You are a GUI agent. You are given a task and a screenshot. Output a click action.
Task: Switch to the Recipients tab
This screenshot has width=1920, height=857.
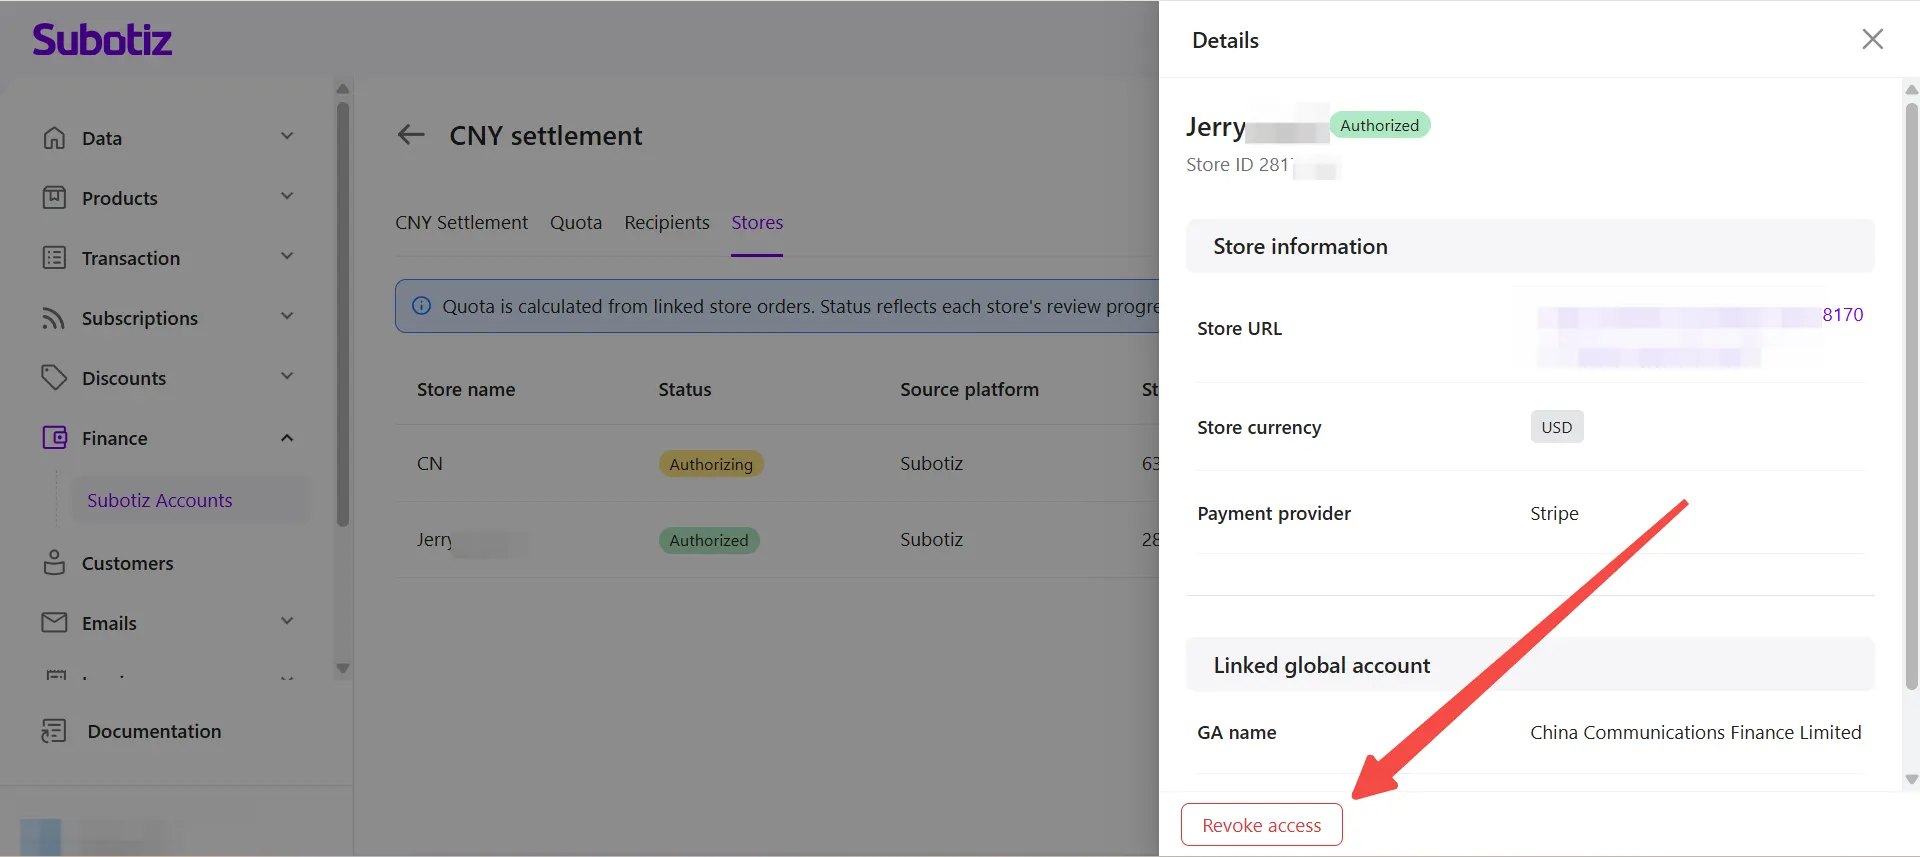click(x=667, y=222)
